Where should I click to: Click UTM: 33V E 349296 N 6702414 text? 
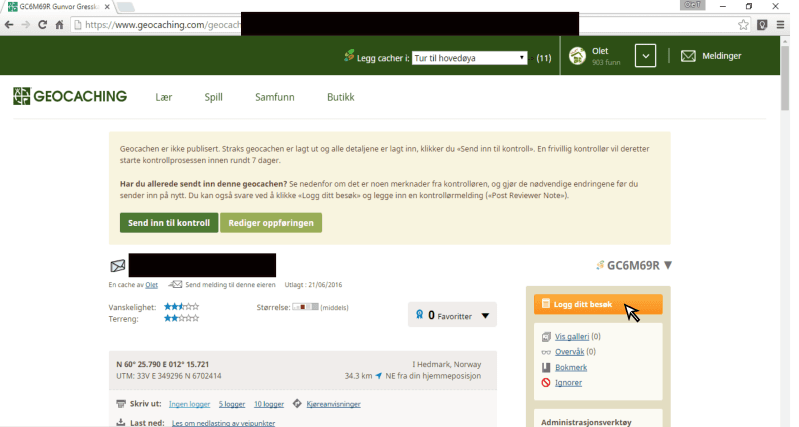tap(169, 376)
